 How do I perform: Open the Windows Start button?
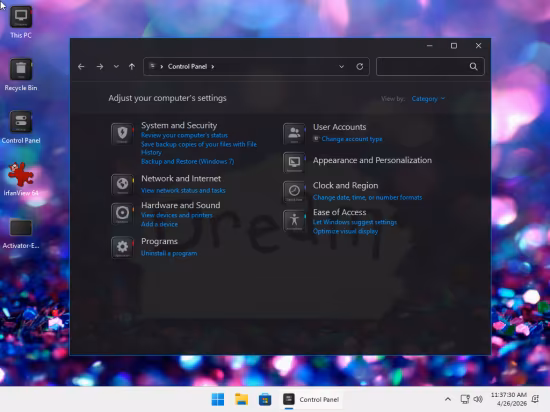coord(218,399)
